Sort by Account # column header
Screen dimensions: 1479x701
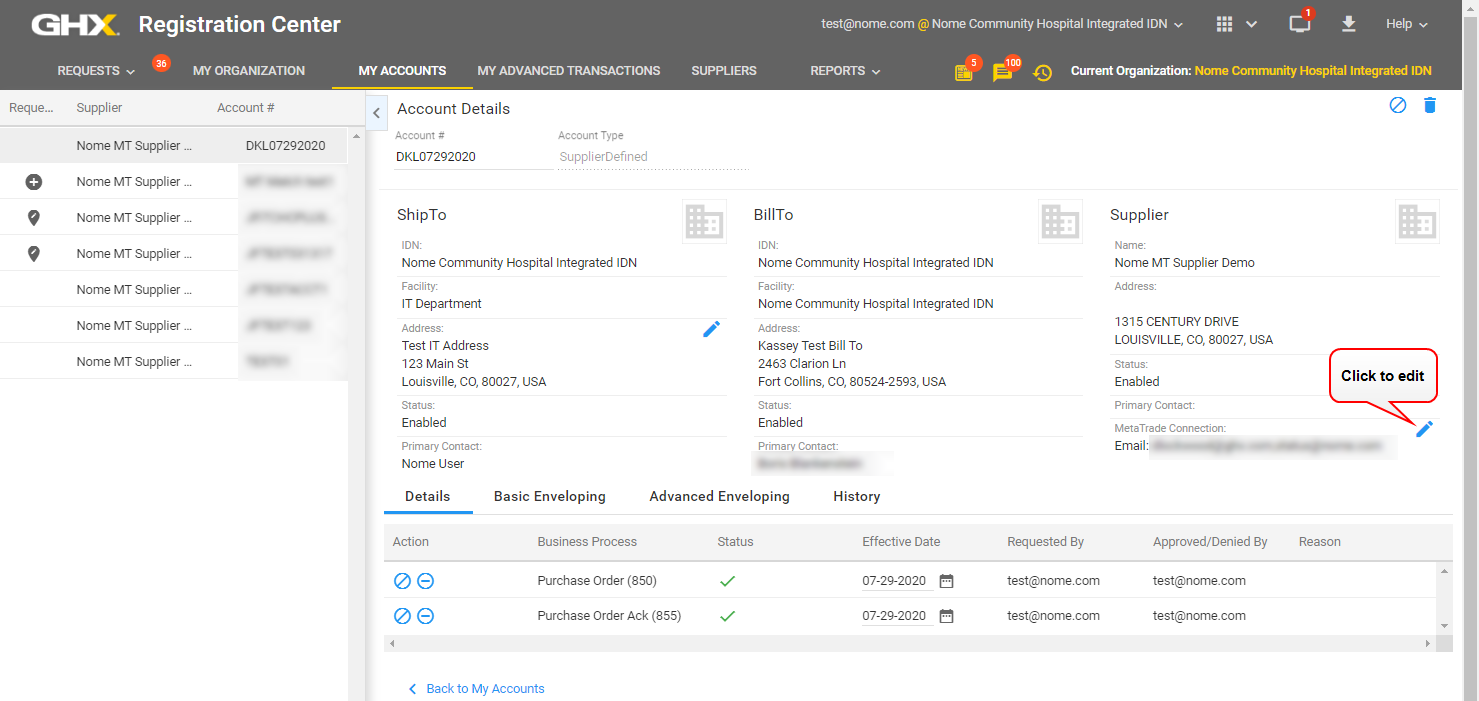point(245,108)
